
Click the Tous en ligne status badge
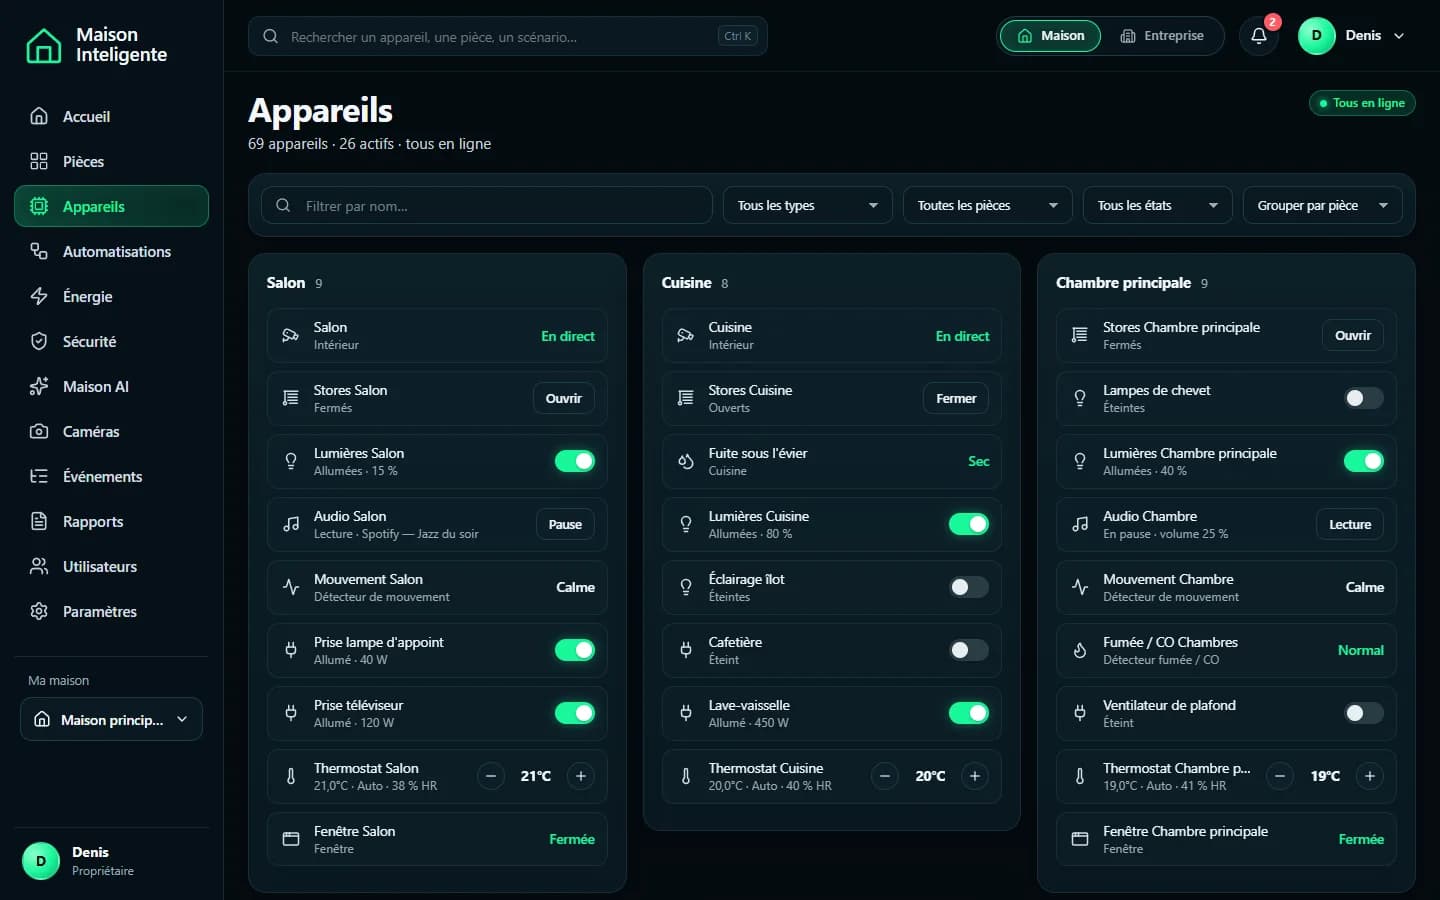coord(1362,103)
